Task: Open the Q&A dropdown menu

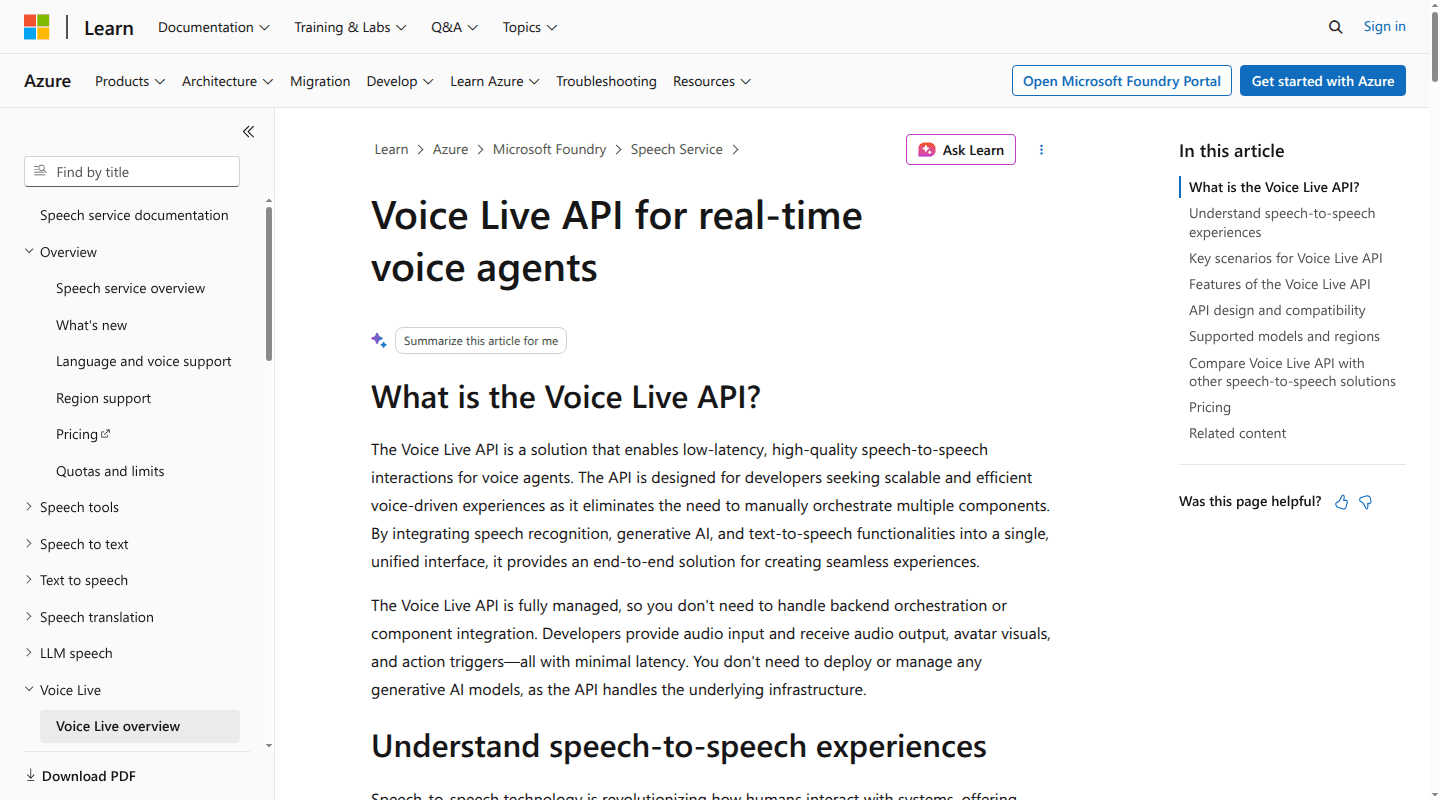Action: click(x=455, y=27)
